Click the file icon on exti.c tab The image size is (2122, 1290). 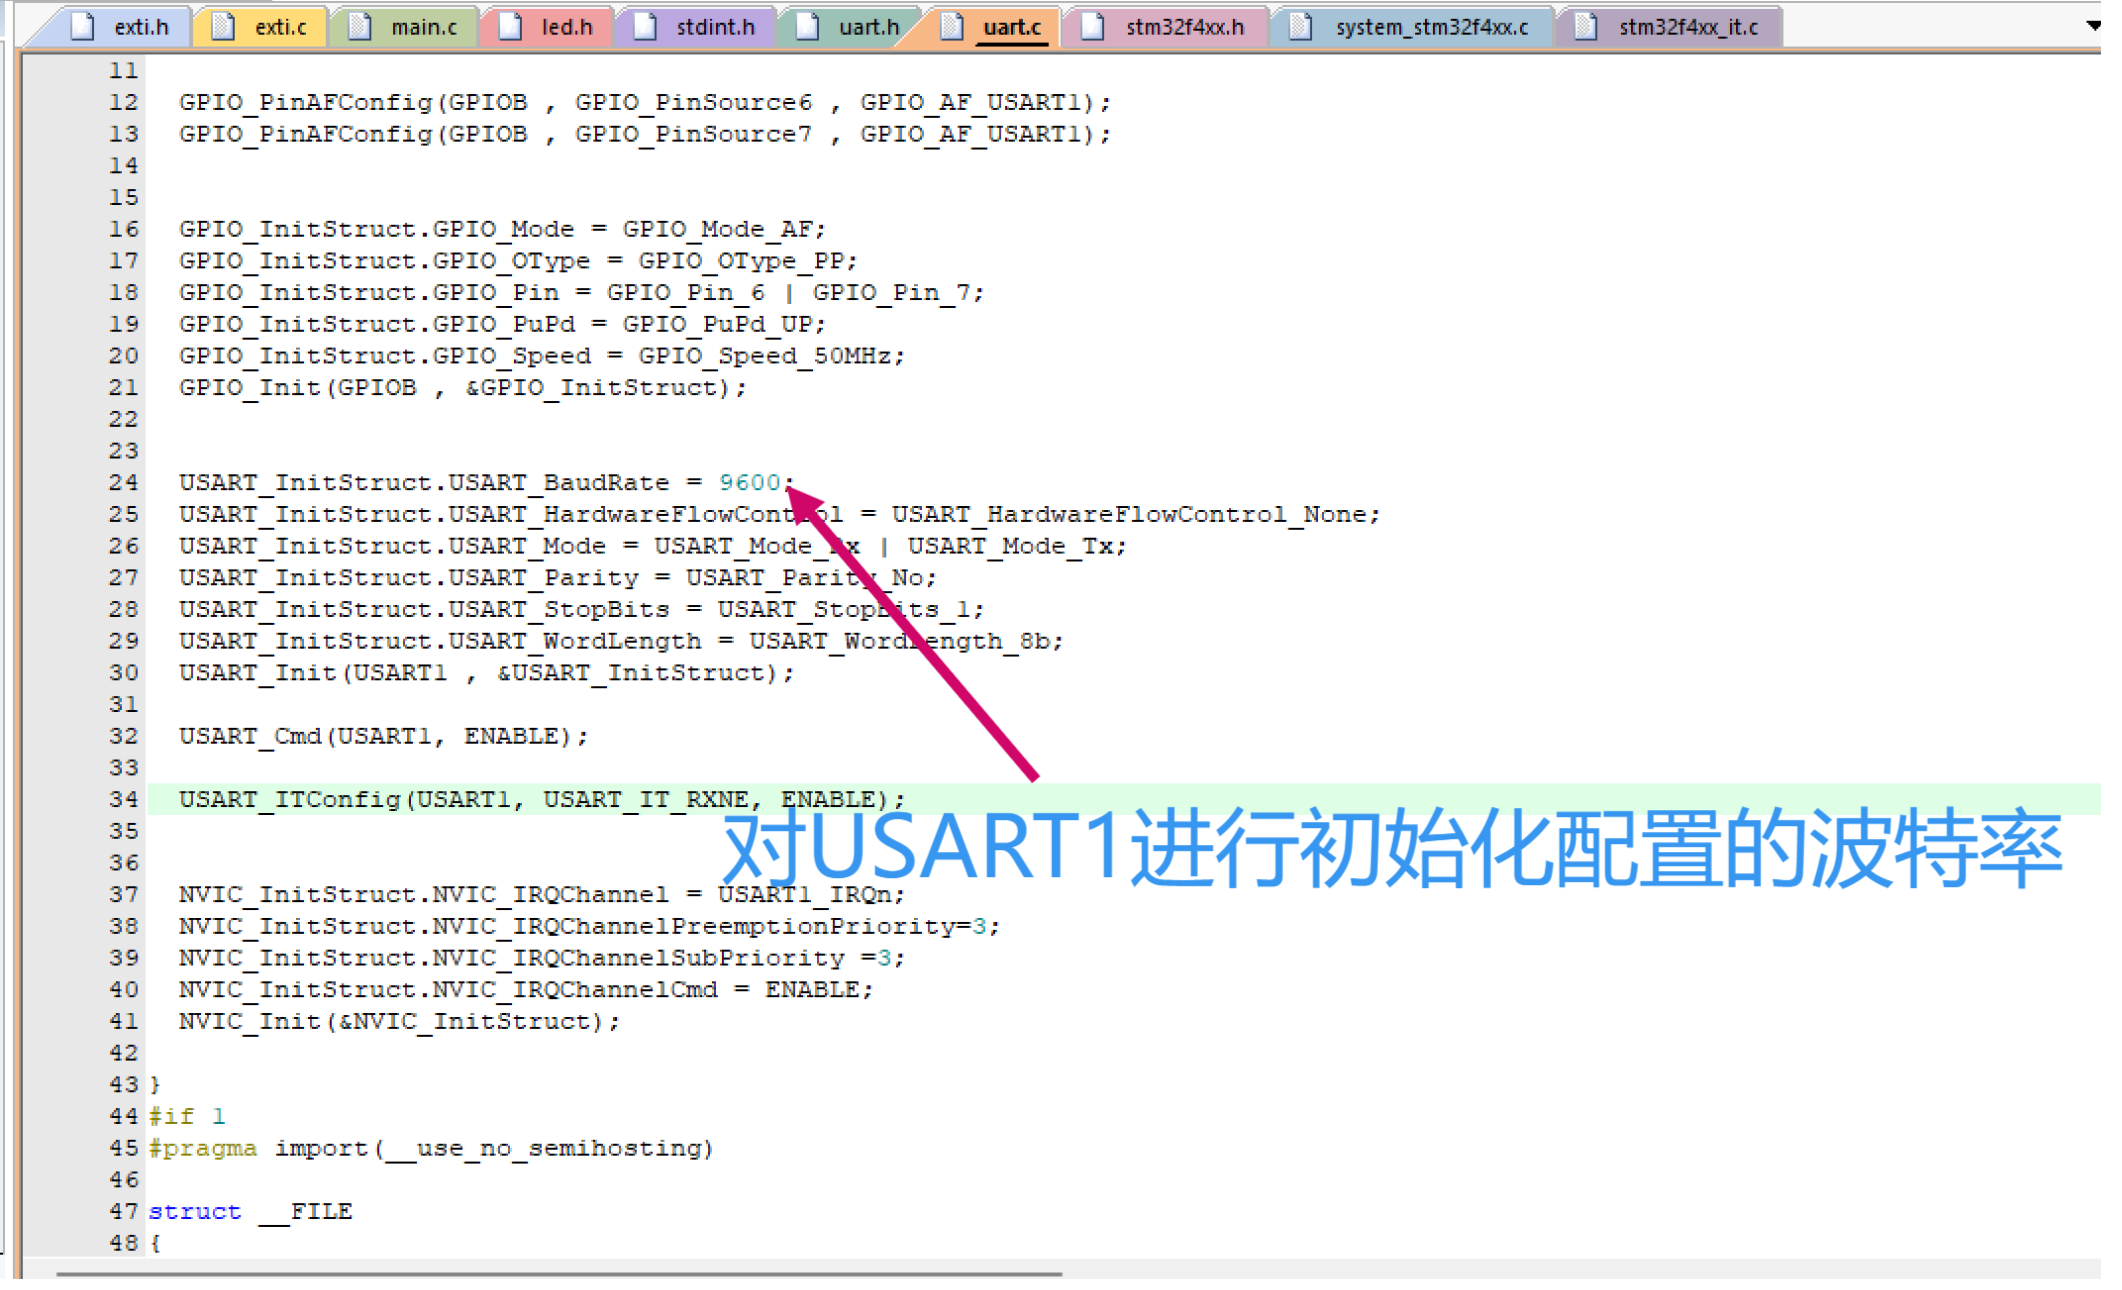[x=223, y=27]
